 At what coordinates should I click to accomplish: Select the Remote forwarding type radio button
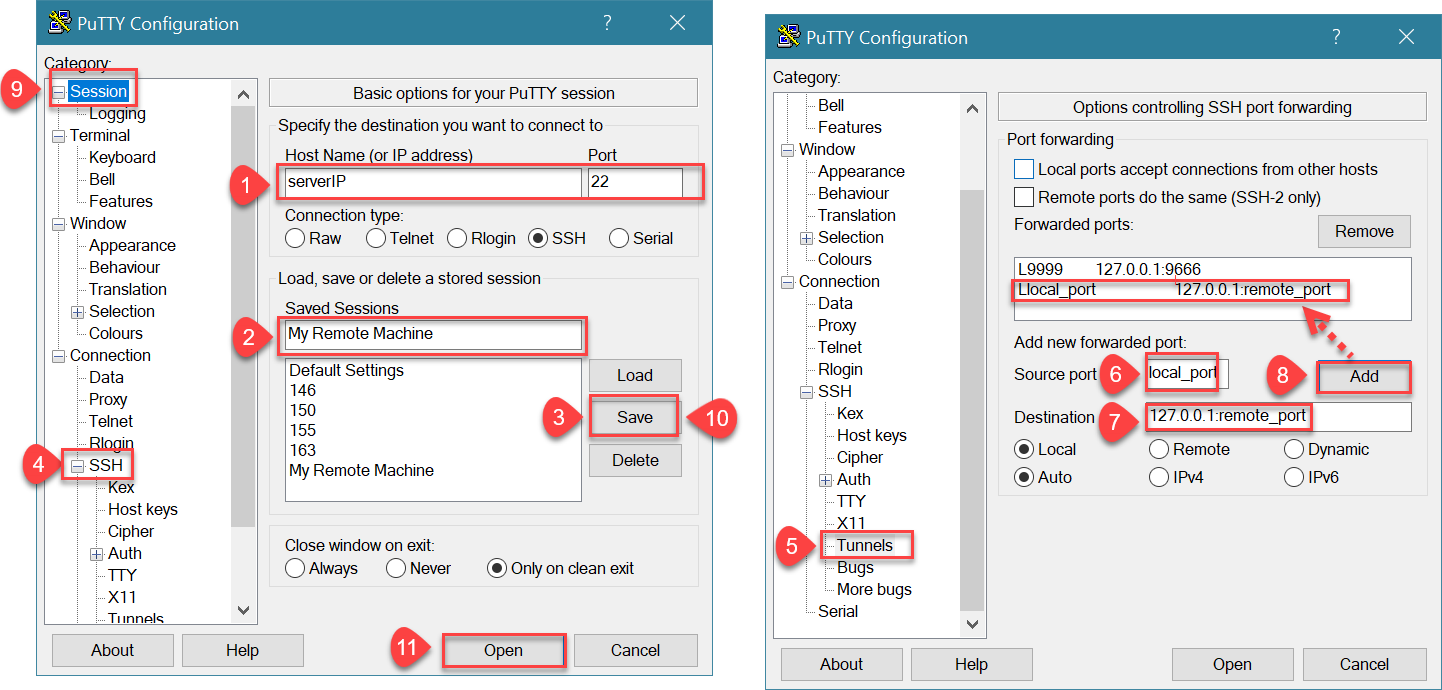tap(1159, 449)
